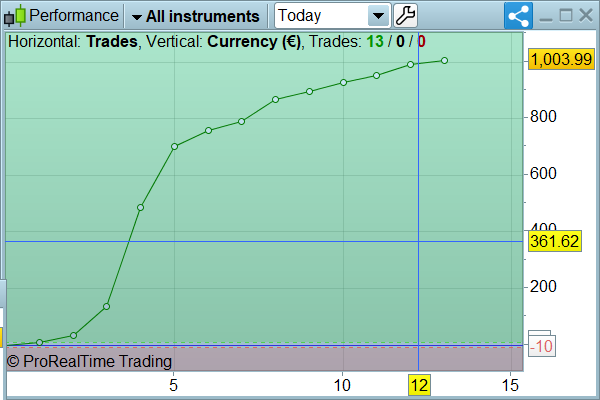Viewport: 600px width, 400px height.
Task: Minimize the Performance window
Action: (546, 19)
